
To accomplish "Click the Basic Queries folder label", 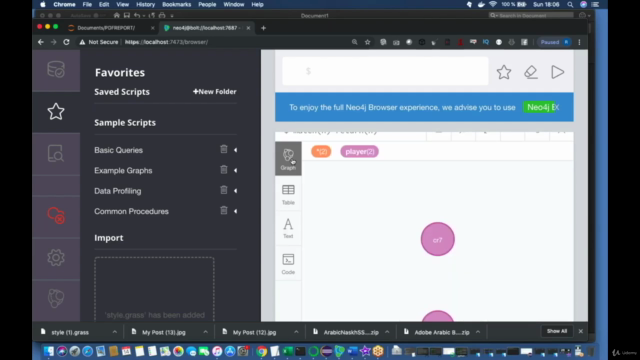I will [x=118, y=150].
